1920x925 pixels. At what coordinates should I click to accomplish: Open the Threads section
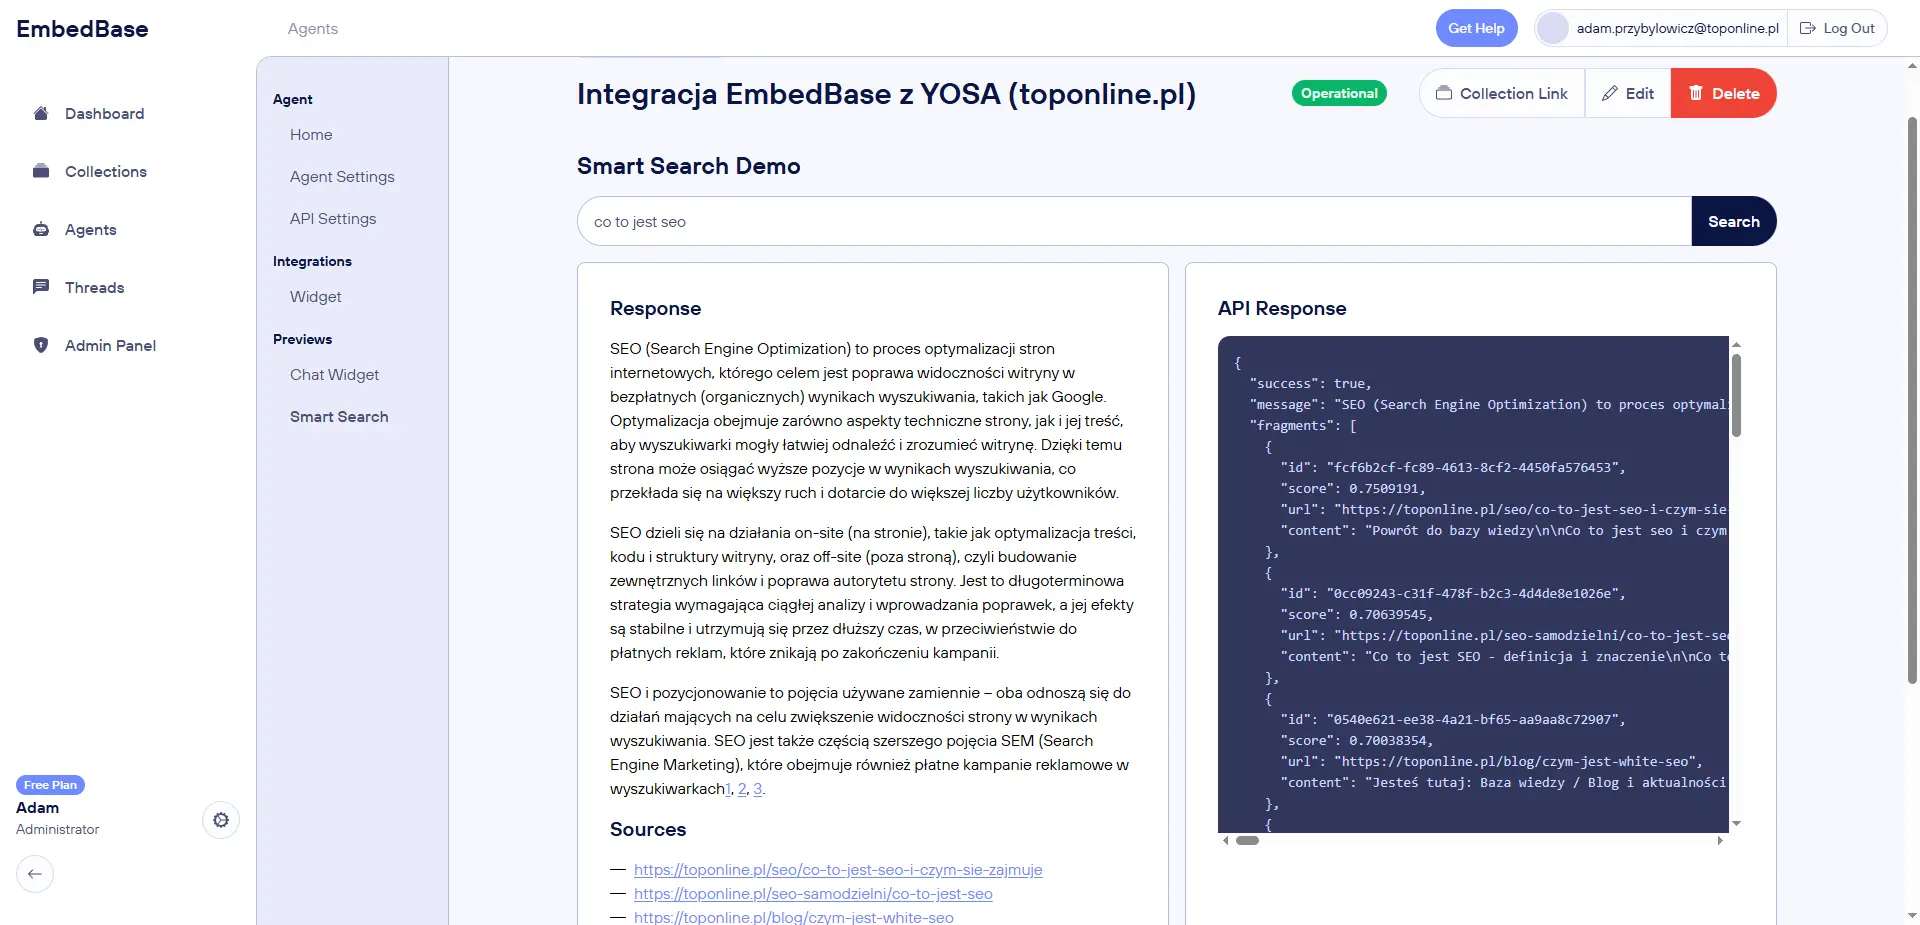(x=94, y=288)
